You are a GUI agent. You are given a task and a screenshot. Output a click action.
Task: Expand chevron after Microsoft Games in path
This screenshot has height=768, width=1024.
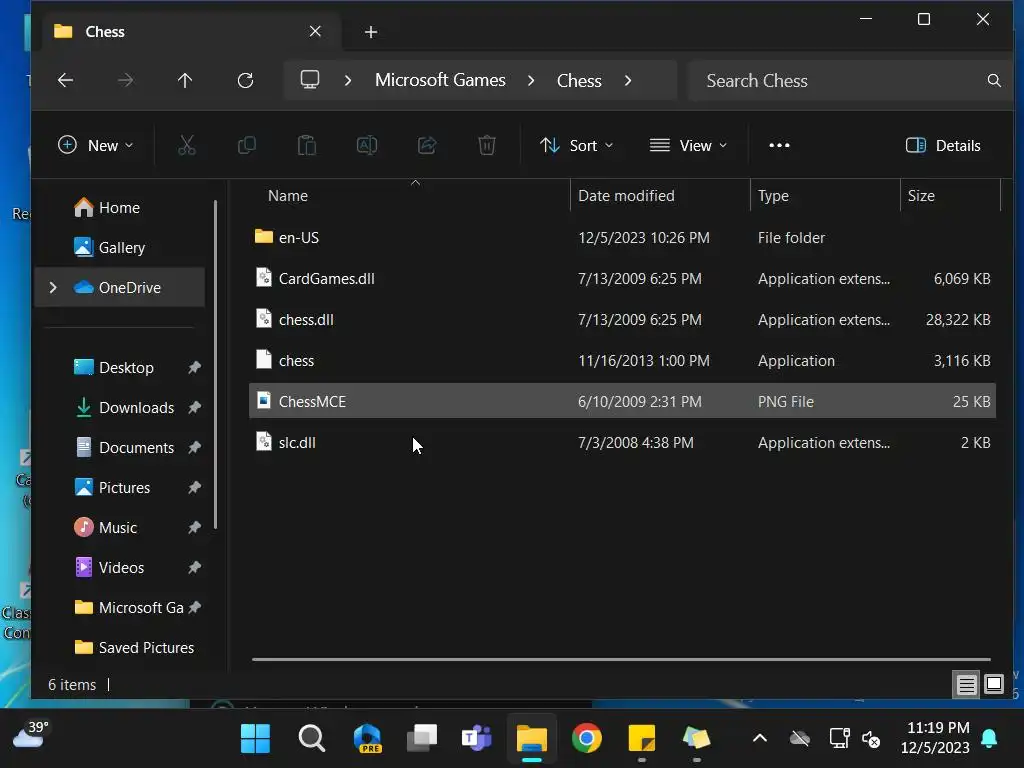(531, 80)
